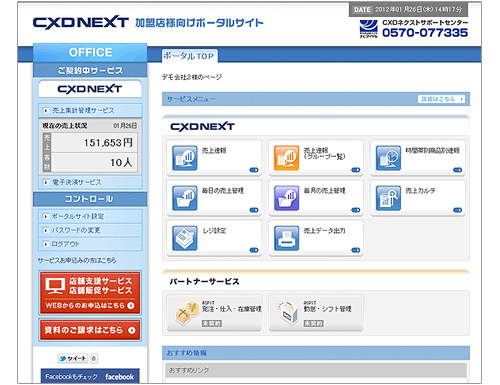The height and width of the screenshot is (385, 500).
Task: Click the 未契約 badge under 勤怠・シフト管理
Action: pyautogui.click(x=313, y=323)
